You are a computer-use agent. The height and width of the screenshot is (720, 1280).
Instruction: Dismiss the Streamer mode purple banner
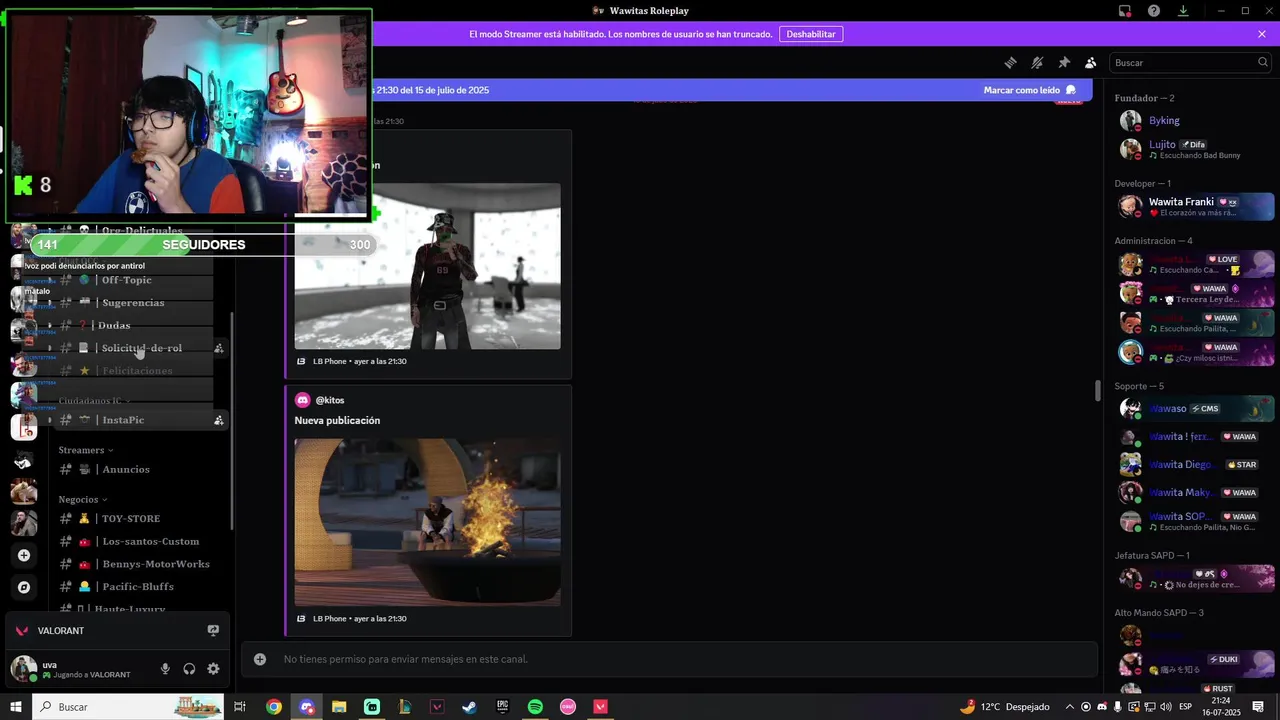click(x=1262, y=34)
